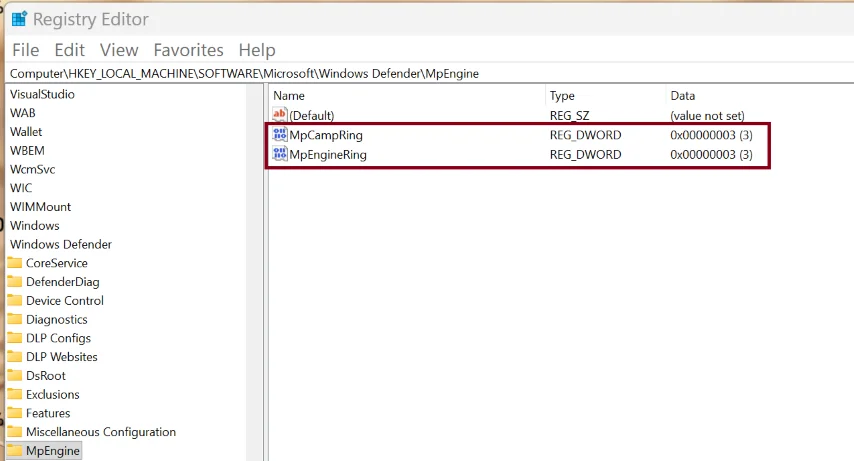Click the Features folder icon
Viewport: 854px width, 461px height.
point(15,413)
